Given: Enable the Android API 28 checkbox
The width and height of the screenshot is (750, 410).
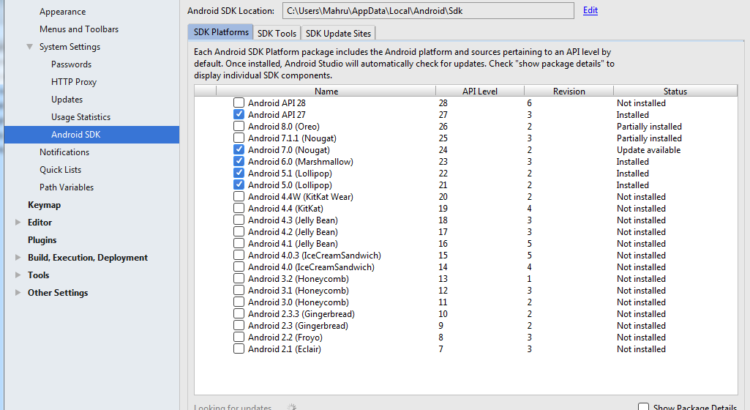Looking at the screenshot, I should click(x=238, y=103).
